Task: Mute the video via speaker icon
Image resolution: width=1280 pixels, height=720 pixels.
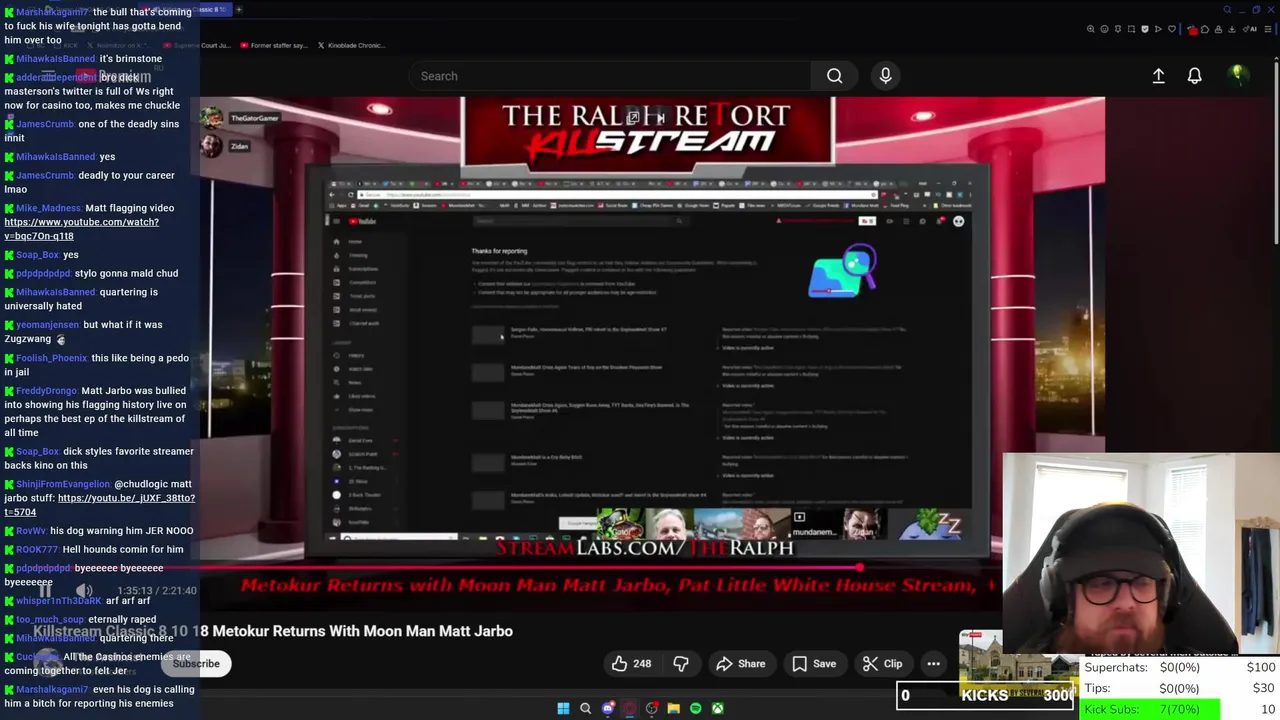Action: click(x=84, y=591)
